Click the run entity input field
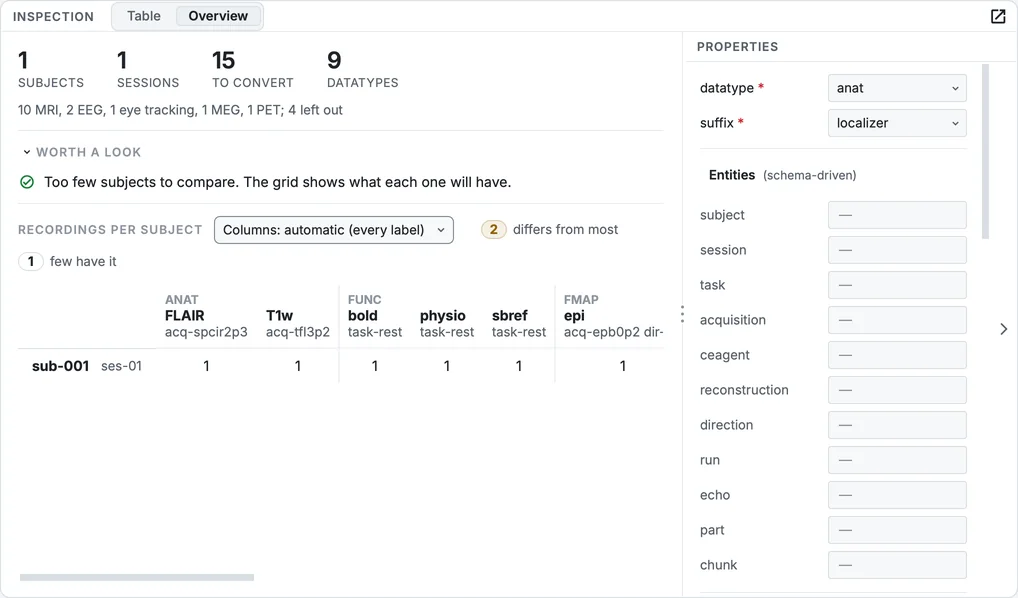Image resolution: width=1018 pixels, height=598 pixels. tap(897, 460)
